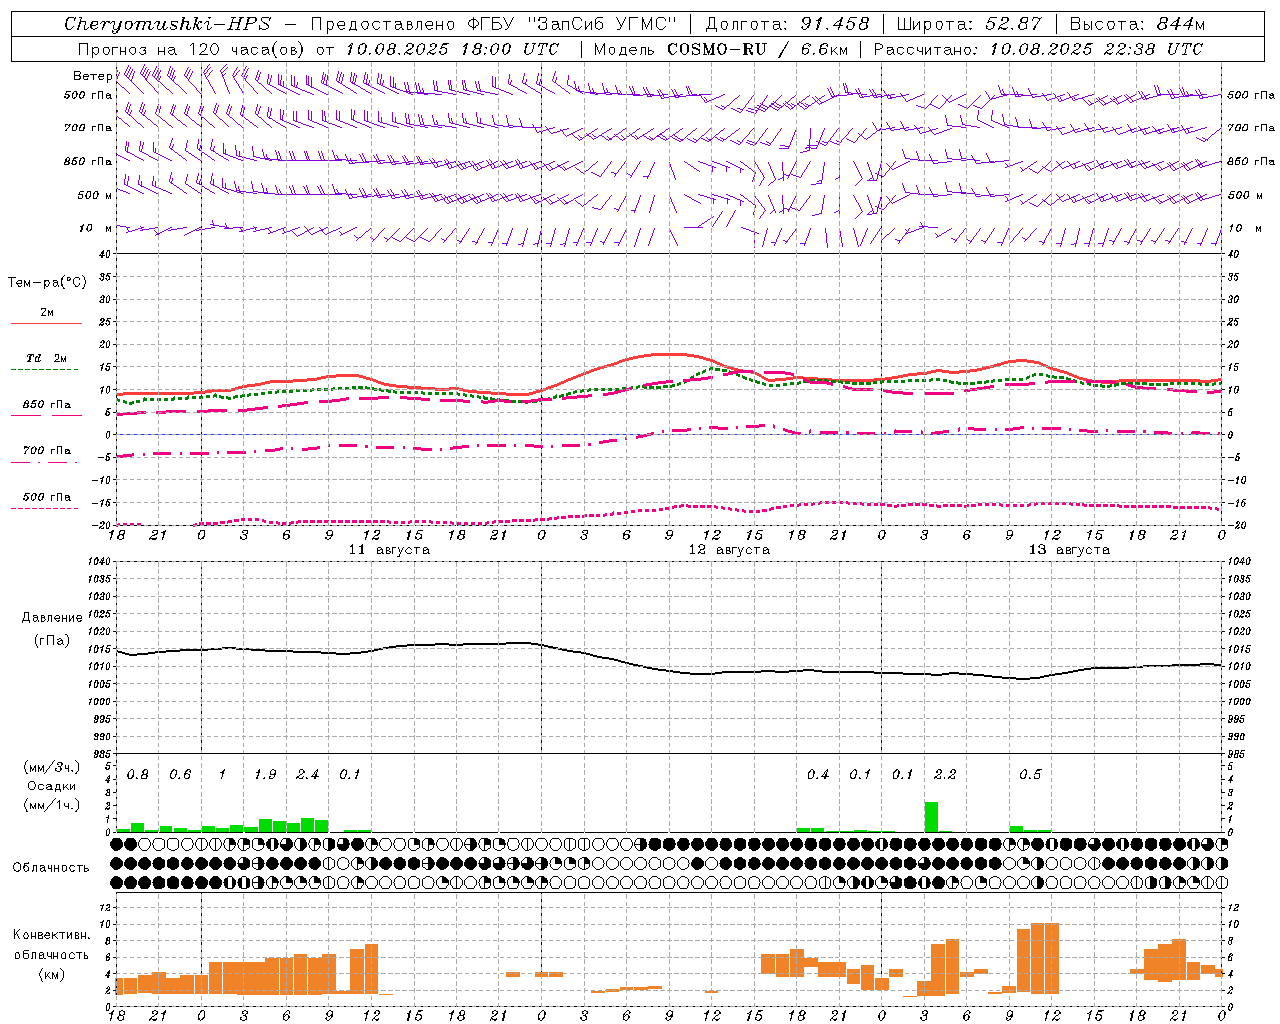Click the 'Td 2м' dew point legend entry
1280x1024 pixels.
(46, 358)
